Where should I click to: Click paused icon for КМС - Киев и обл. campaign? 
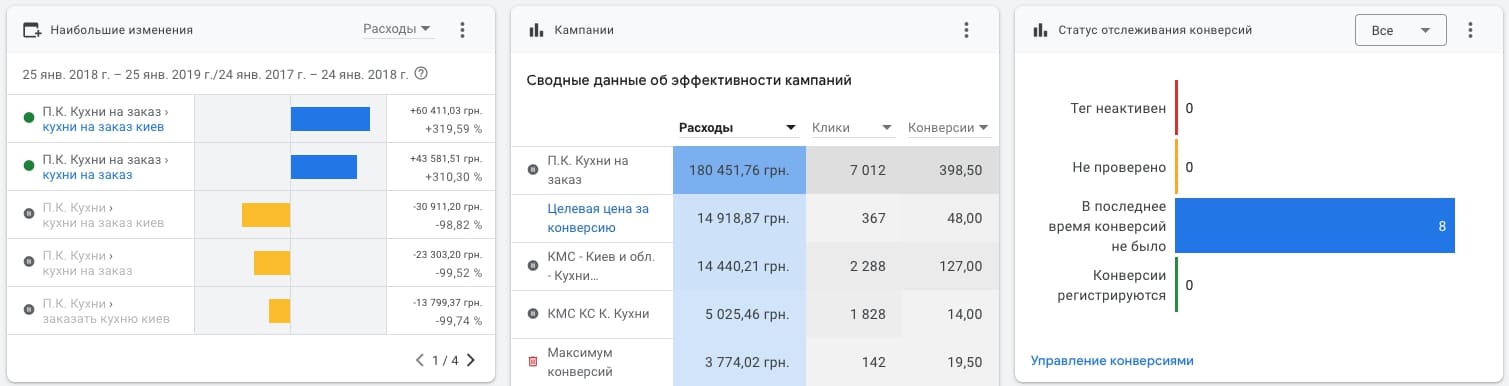click(x=533, y=266)
